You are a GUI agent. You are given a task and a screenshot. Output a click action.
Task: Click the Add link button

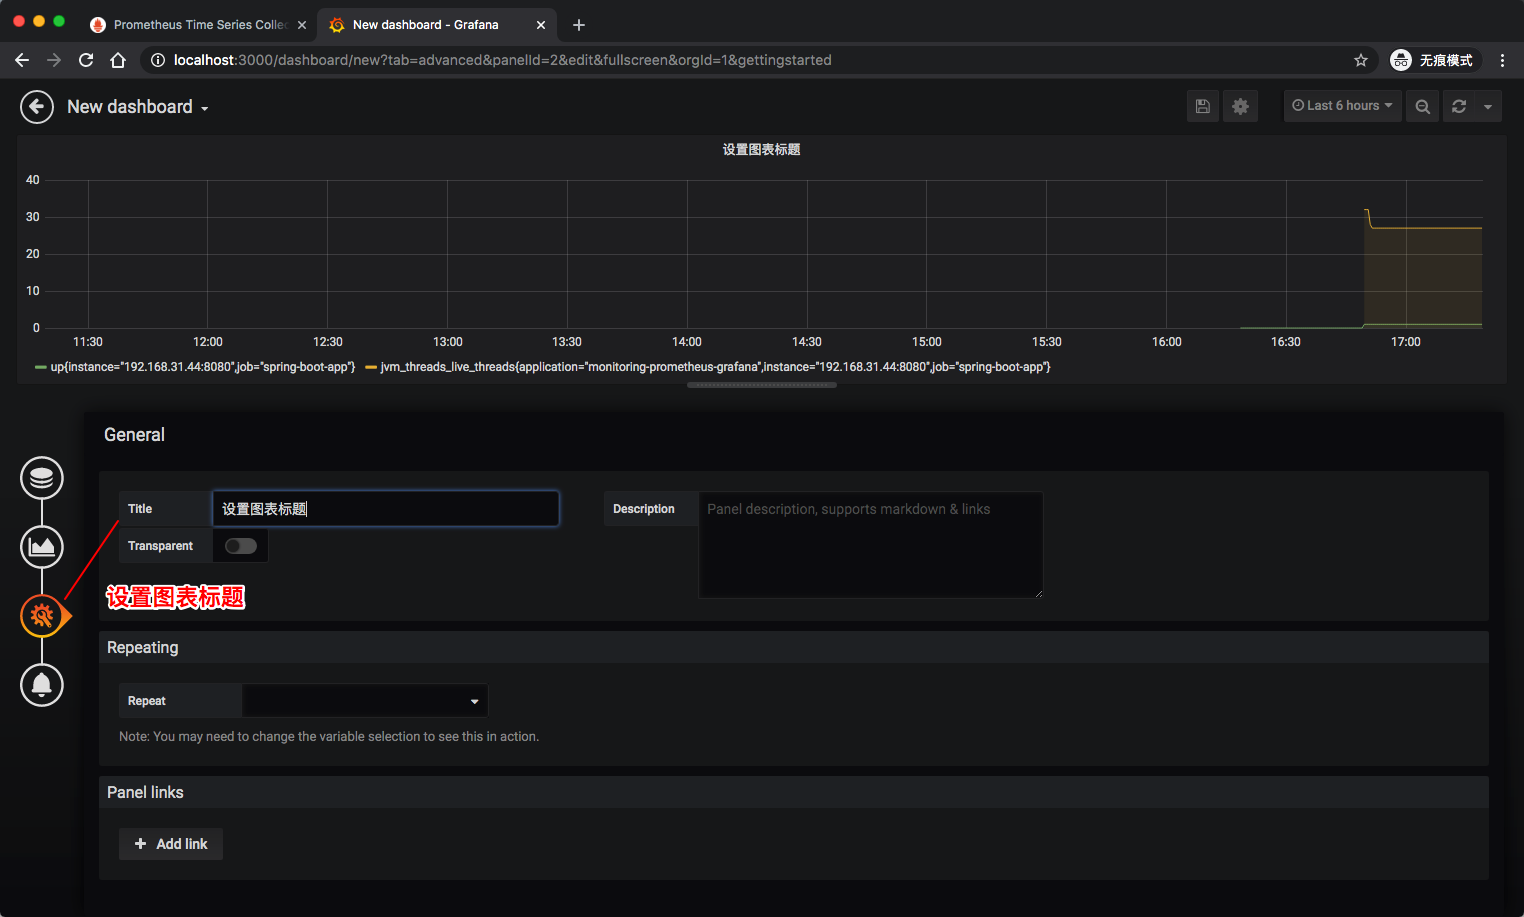pos(171,844)
